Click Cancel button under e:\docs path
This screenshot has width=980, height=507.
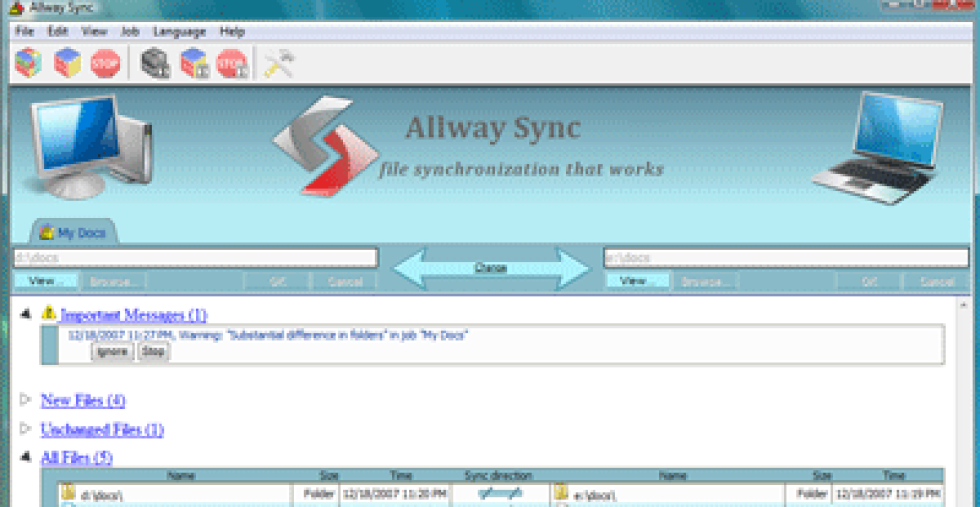[x=936, y=282]
